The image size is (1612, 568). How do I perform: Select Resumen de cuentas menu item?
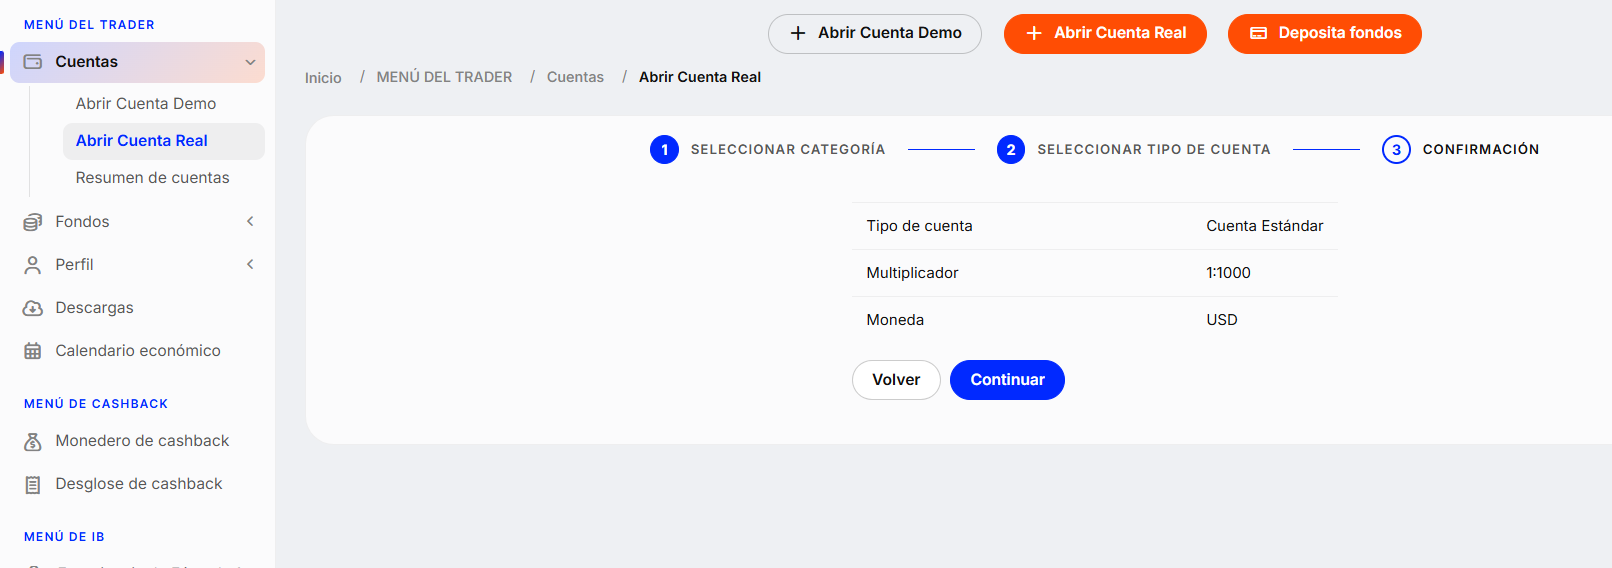click(x=153, y=178)
